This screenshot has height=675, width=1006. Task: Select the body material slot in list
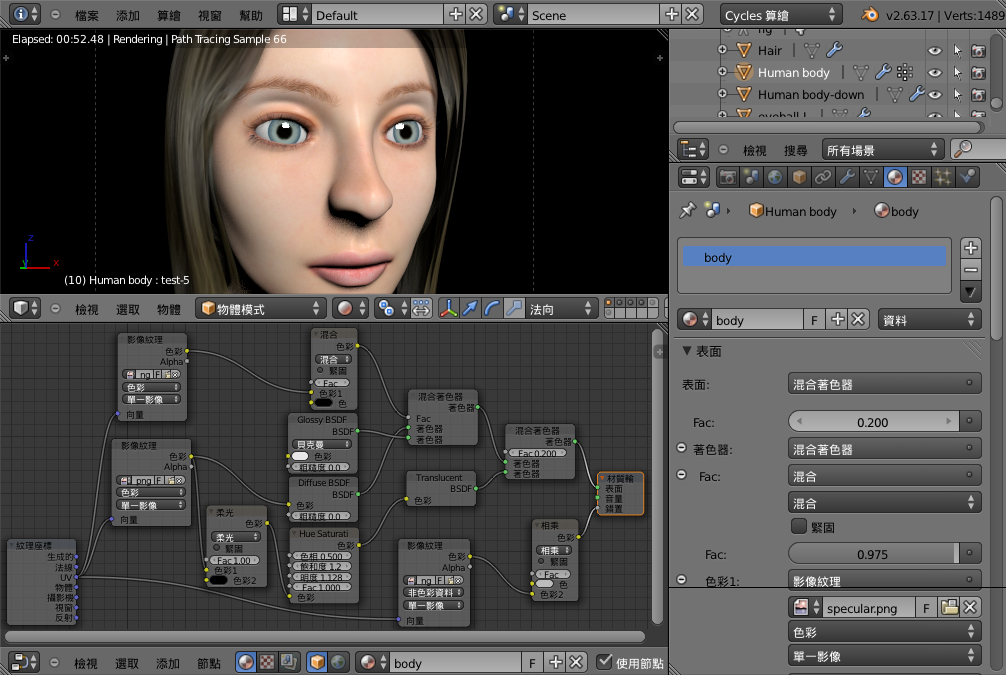(x=814, y=257)
